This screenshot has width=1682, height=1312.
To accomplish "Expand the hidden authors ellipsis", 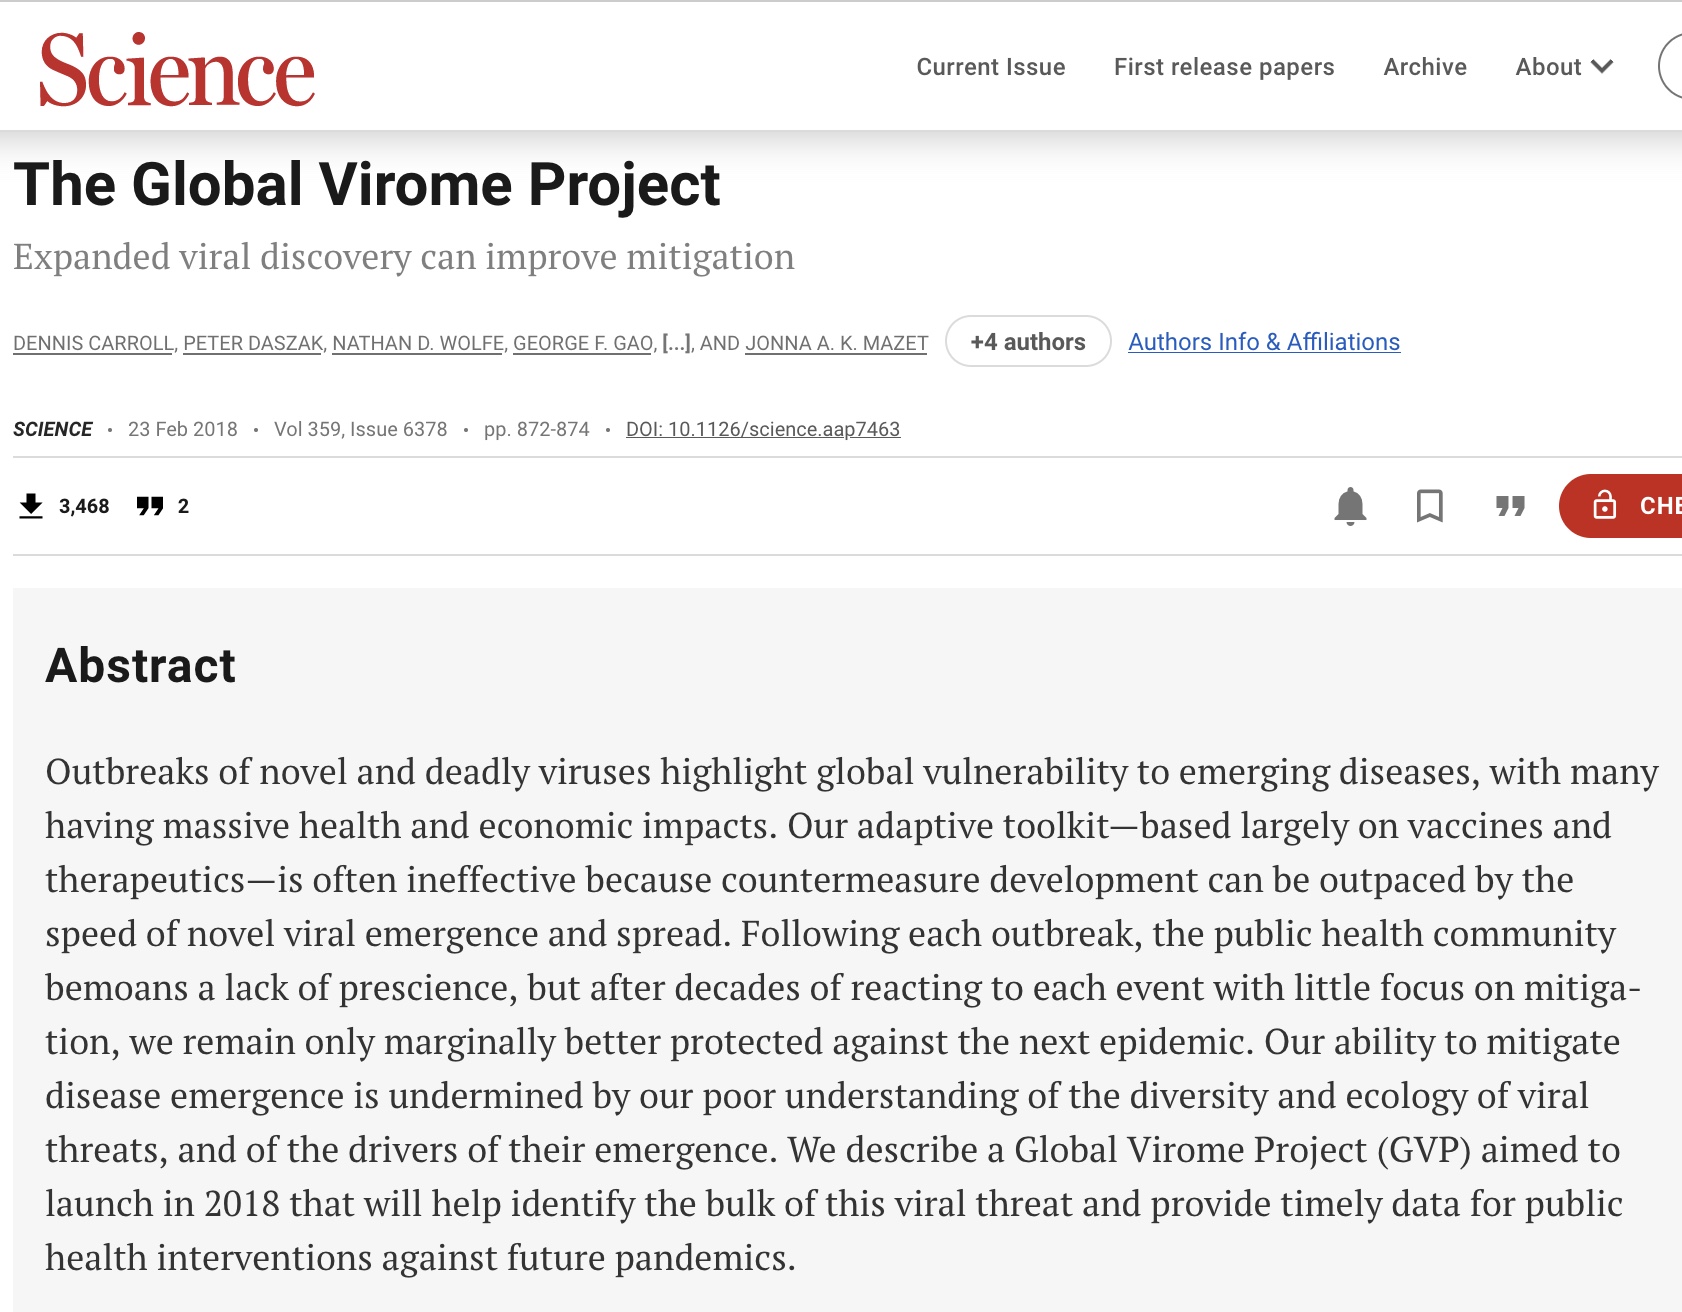I will point(677,343).
